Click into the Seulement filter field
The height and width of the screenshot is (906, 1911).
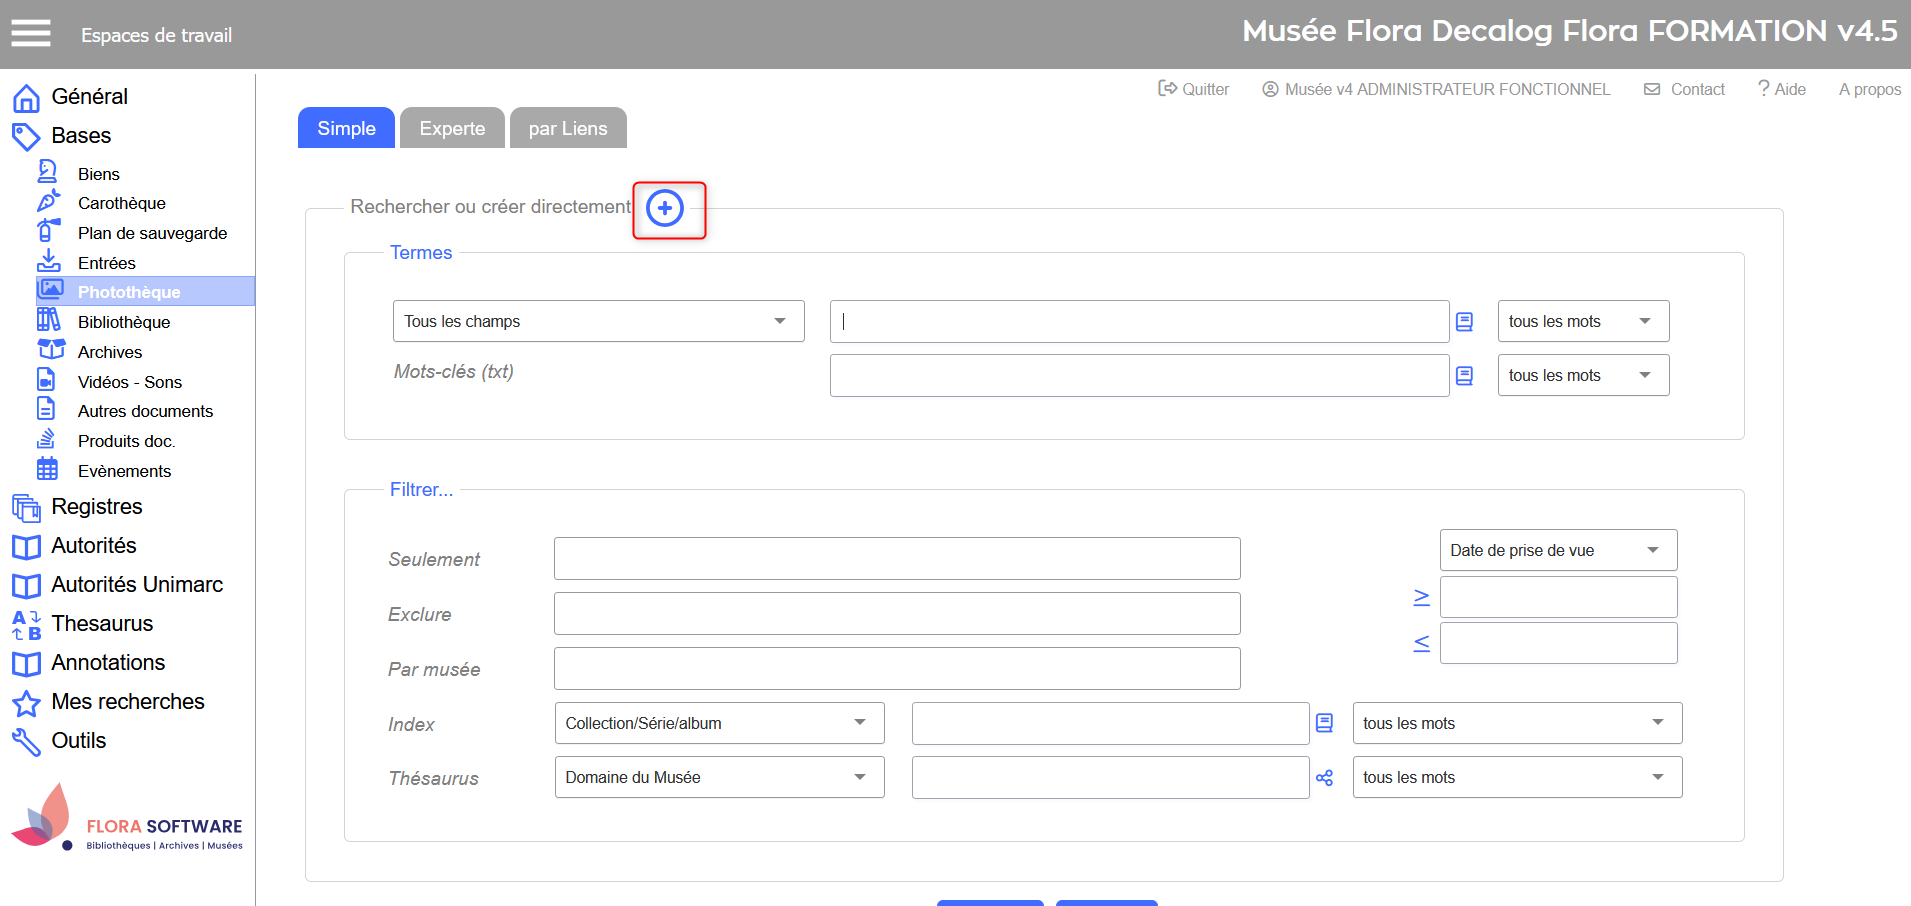897,559
